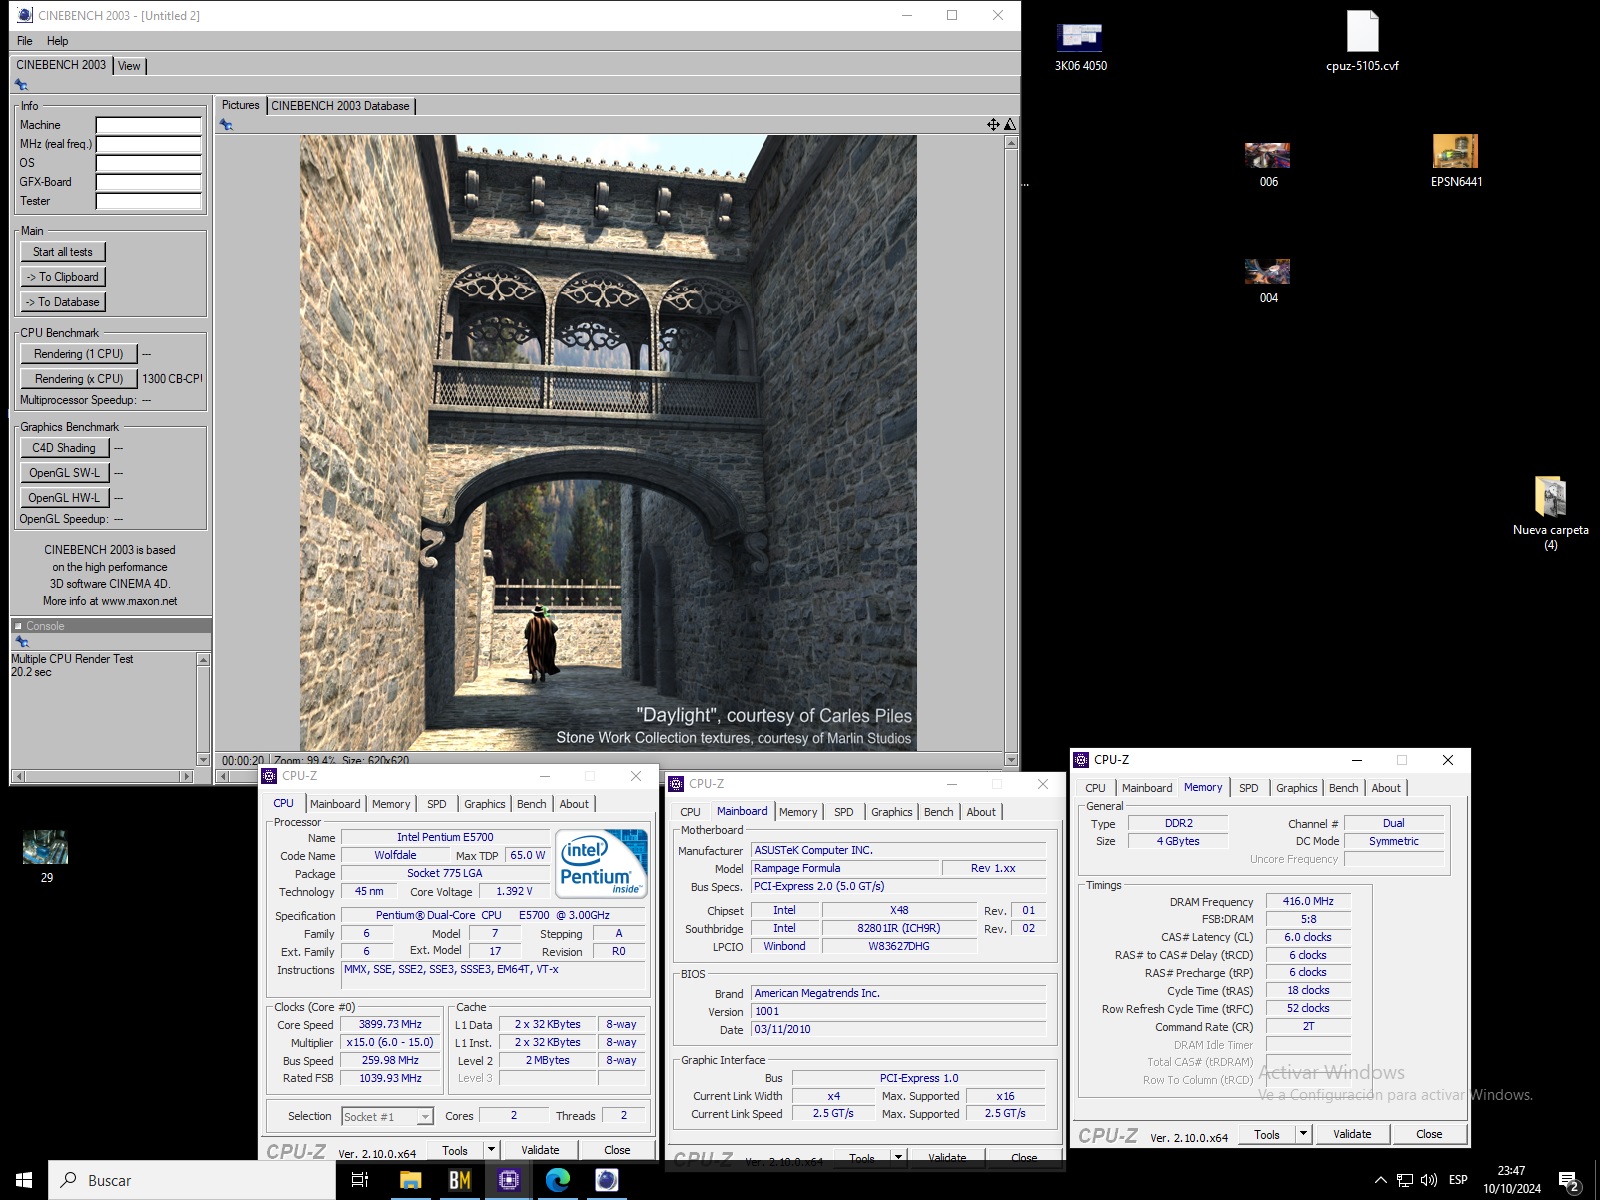Open the taskbar clock showing 23:47
Screen dimensions: 1600x1200
1511,1180
